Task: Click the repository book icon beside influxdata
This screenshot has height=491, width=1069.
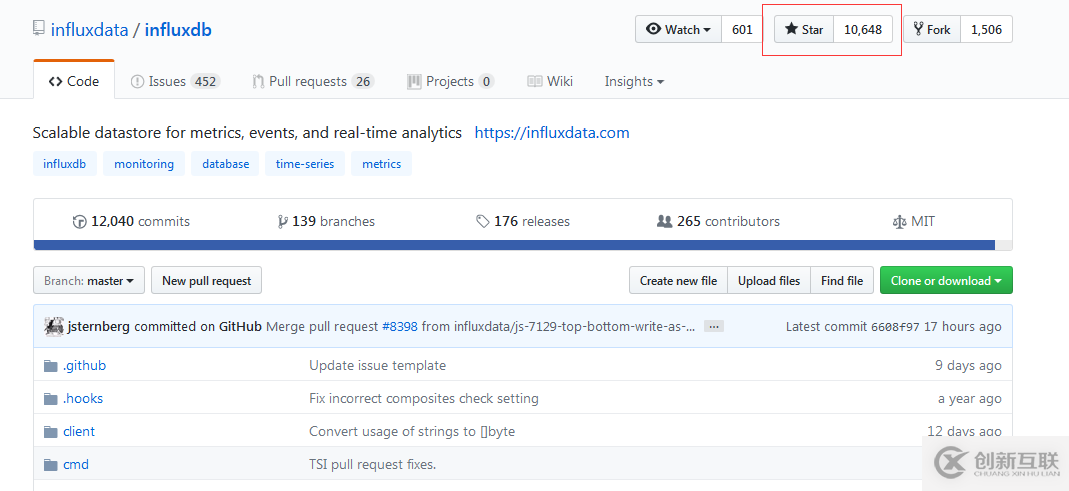Action: pyautogui.click(x=39, y=29)
